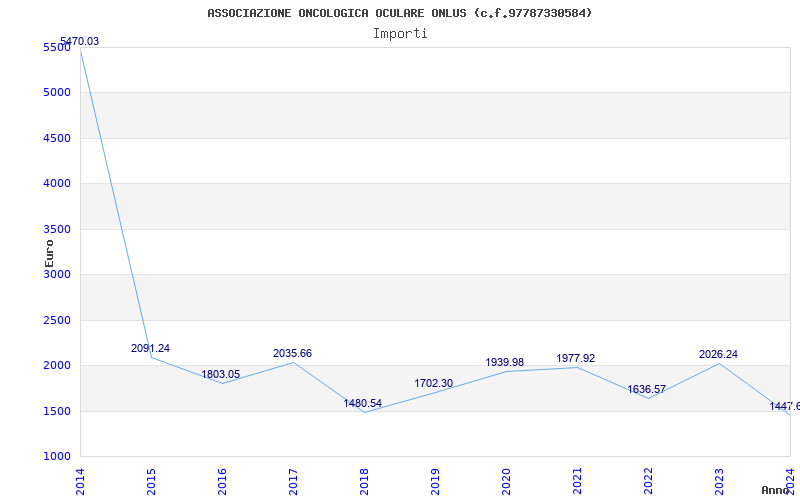Click the 5470.03 data point label
800x500 pixels.
[80, 41]
